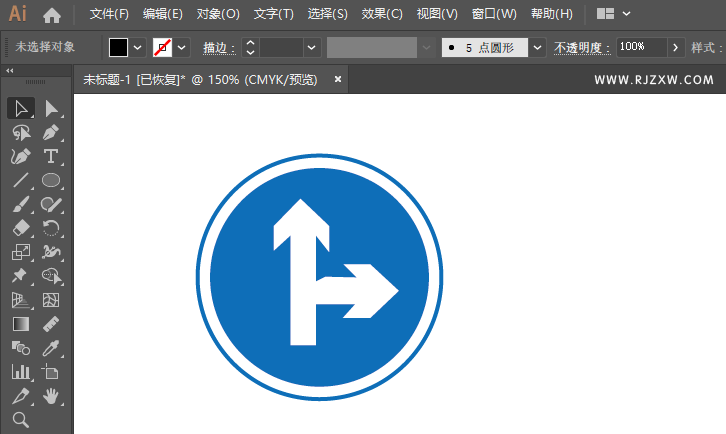Select the Line Segment tool

20,180
